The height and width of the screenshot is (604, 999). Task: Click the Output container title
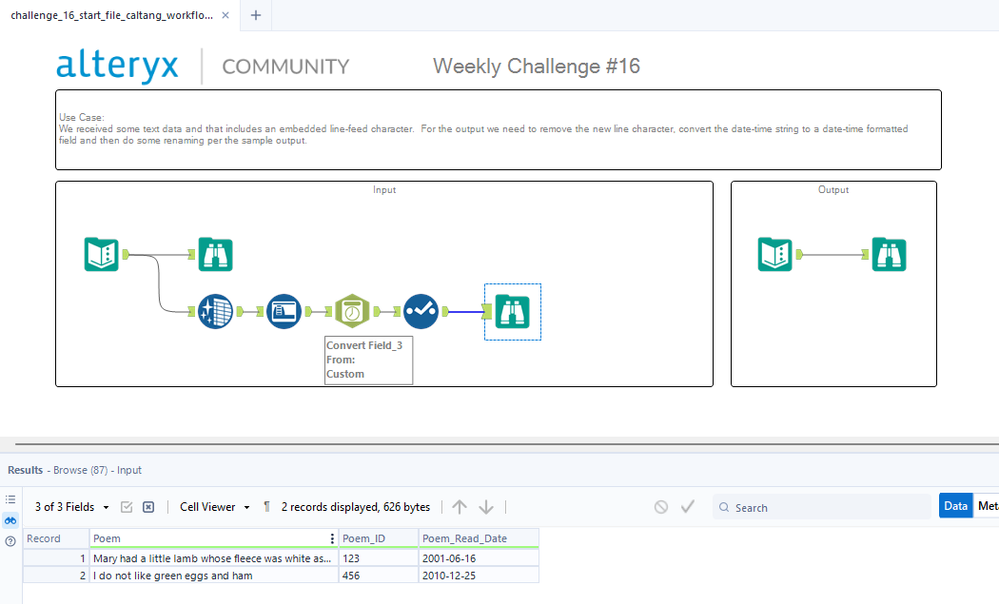tap(833, 190)
